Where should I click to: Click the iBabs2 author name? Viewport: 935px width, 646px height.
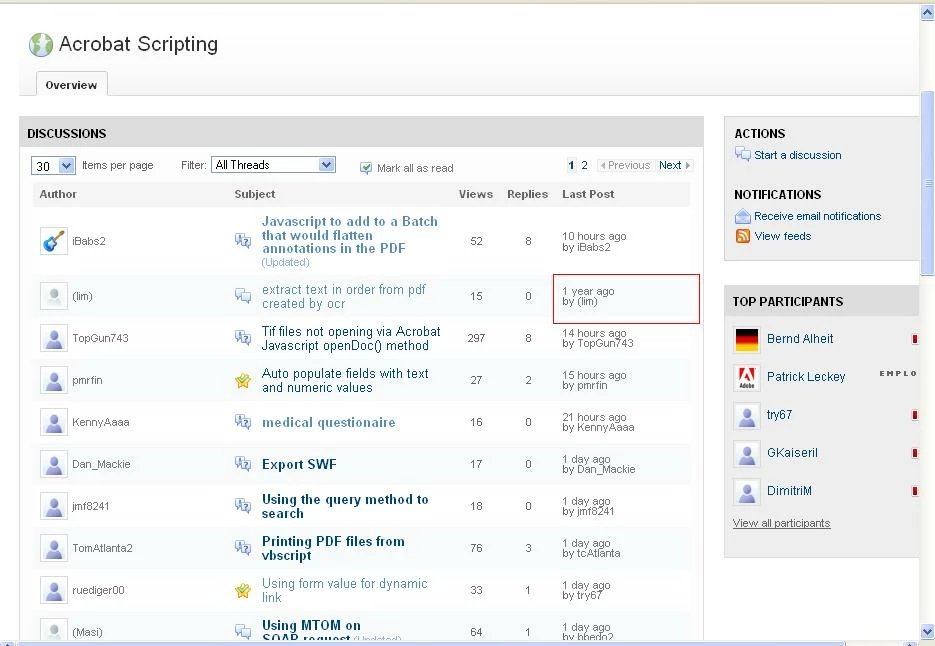89,241
